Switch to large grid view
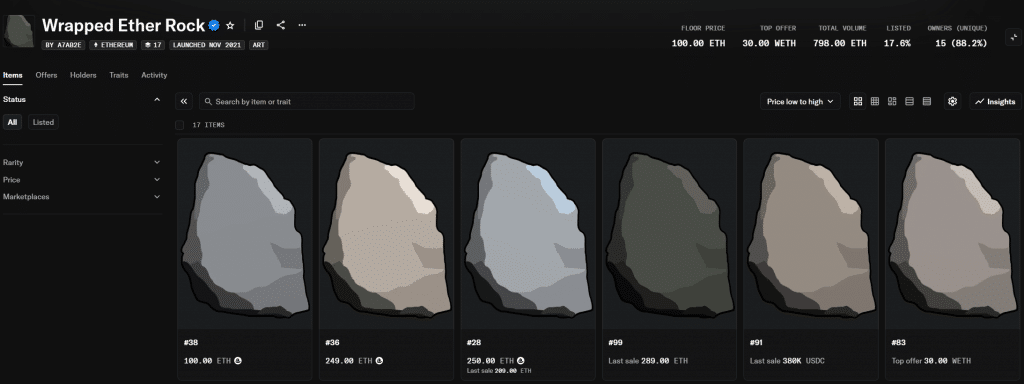Viewport: 1024px width, 384px height. 858,101
